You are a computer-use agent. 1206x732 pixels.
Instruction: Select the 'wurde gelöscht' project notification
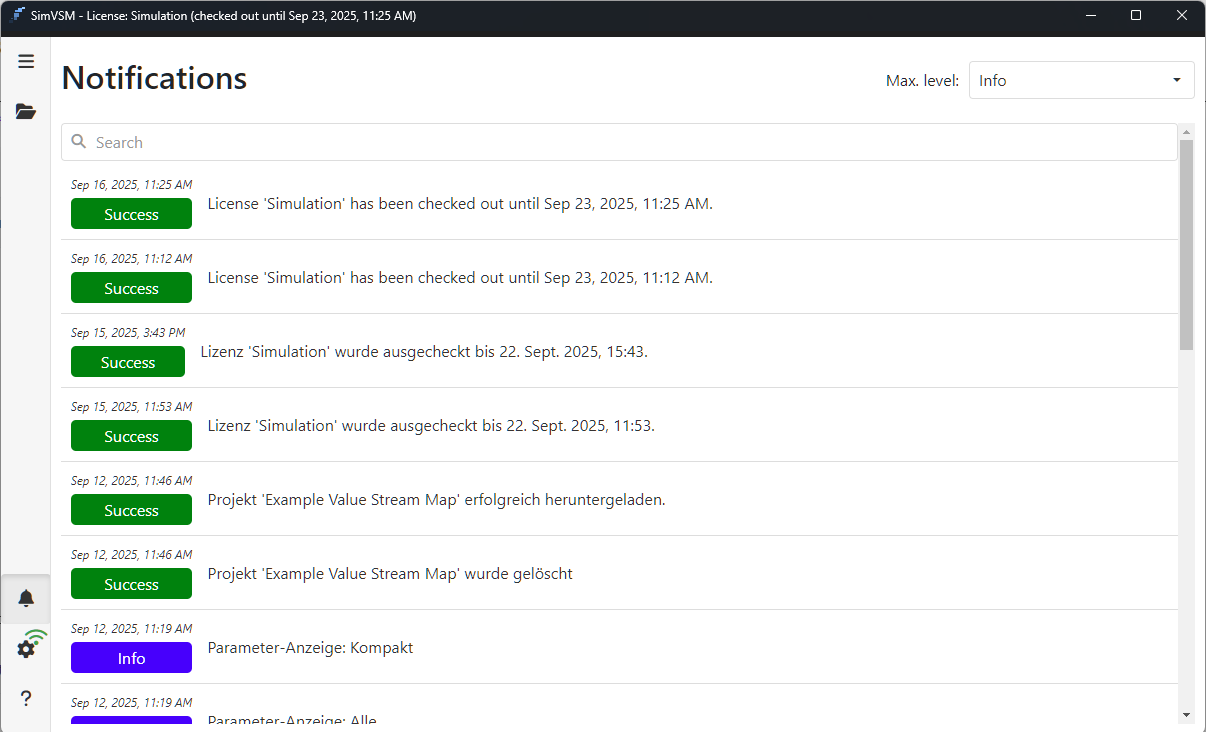[x=389, y=574]
